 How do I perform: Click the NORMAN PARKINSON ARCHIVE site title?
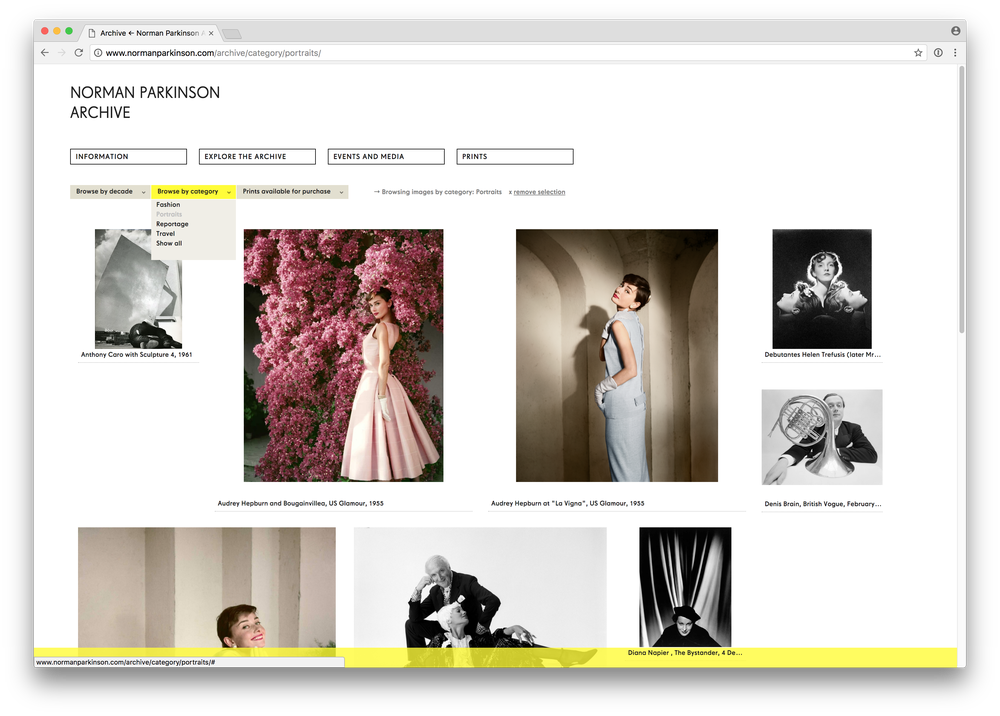point(145,103)
